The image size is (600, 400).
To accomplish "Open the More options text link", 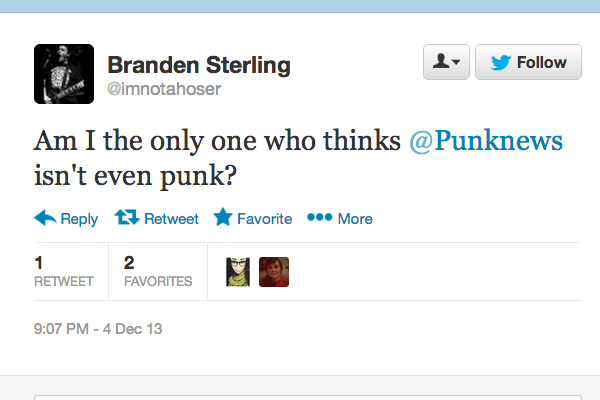I will [355, 219].
